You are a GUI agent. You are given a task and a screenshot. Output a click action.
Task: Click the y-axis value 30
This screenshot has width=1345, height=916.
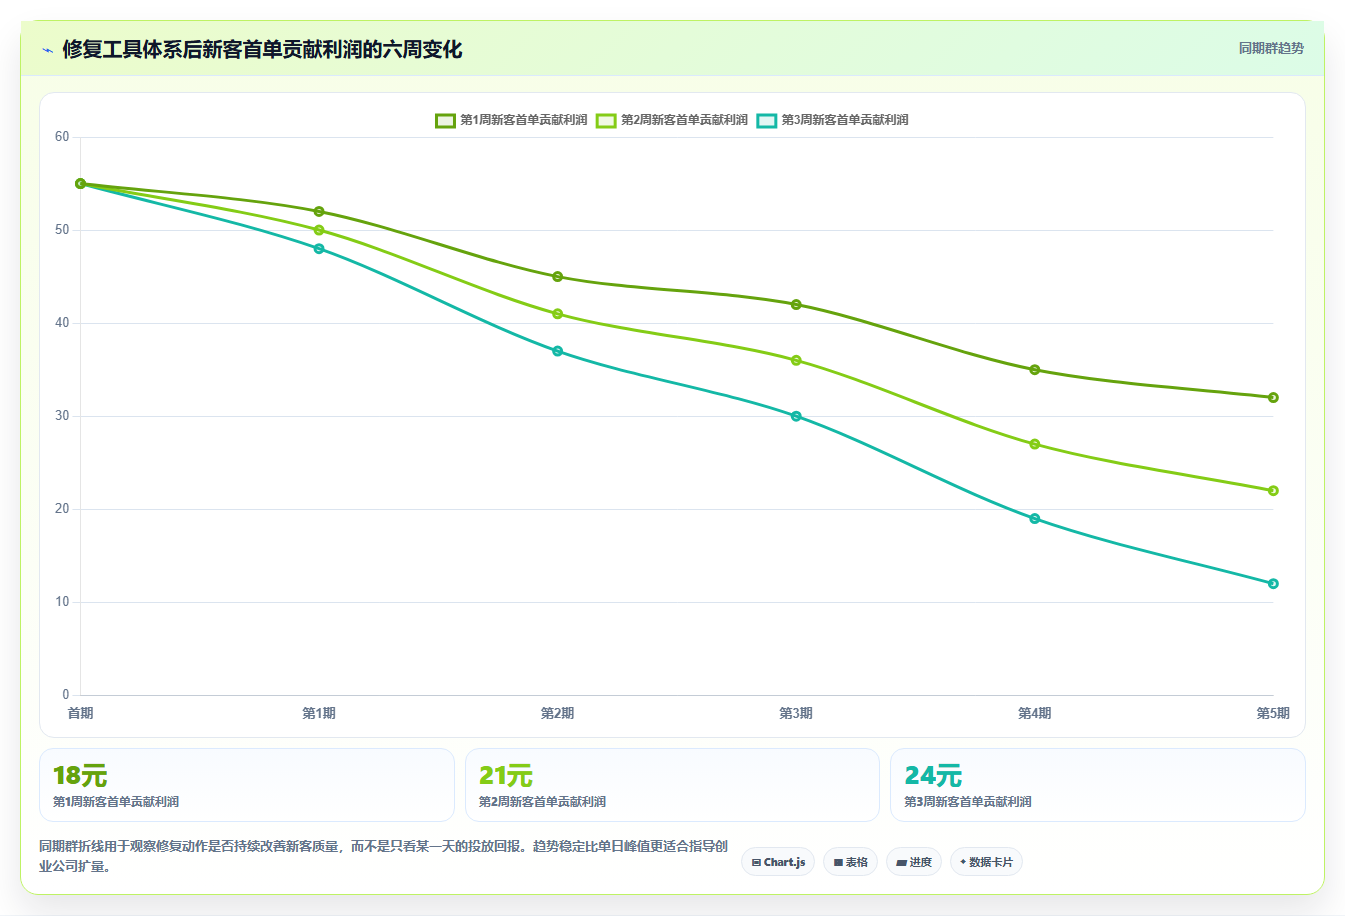pos(62,416)
